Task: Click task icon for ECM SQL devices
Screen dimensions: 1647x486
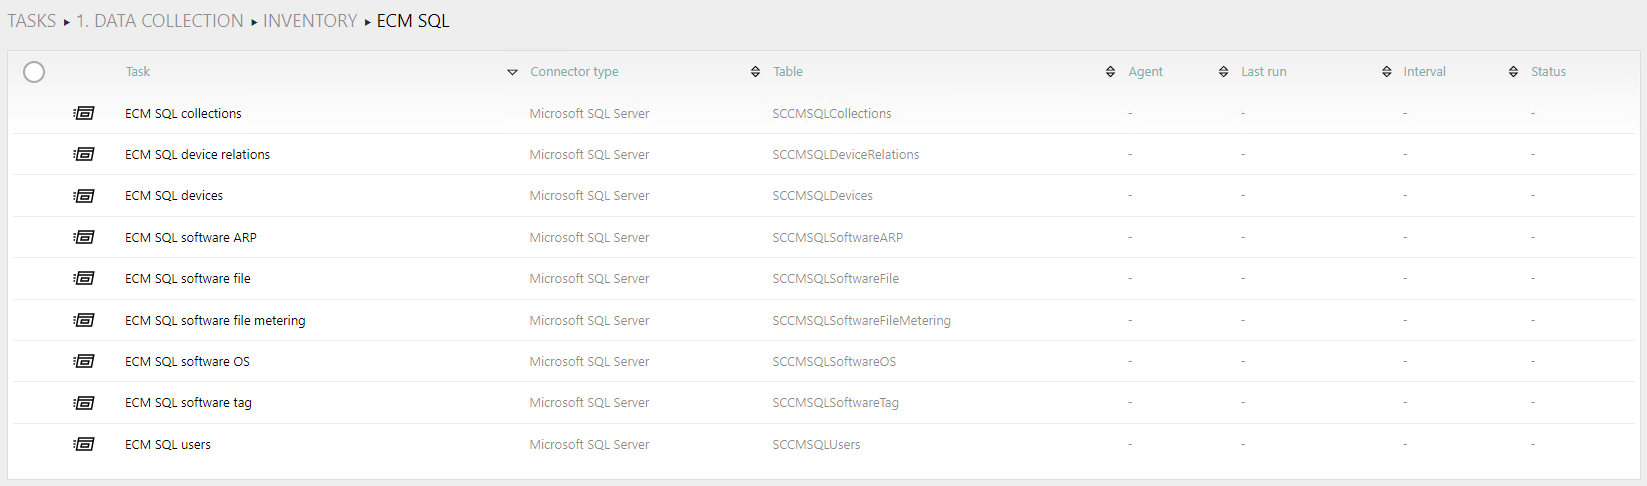Action: click(84, 196)
